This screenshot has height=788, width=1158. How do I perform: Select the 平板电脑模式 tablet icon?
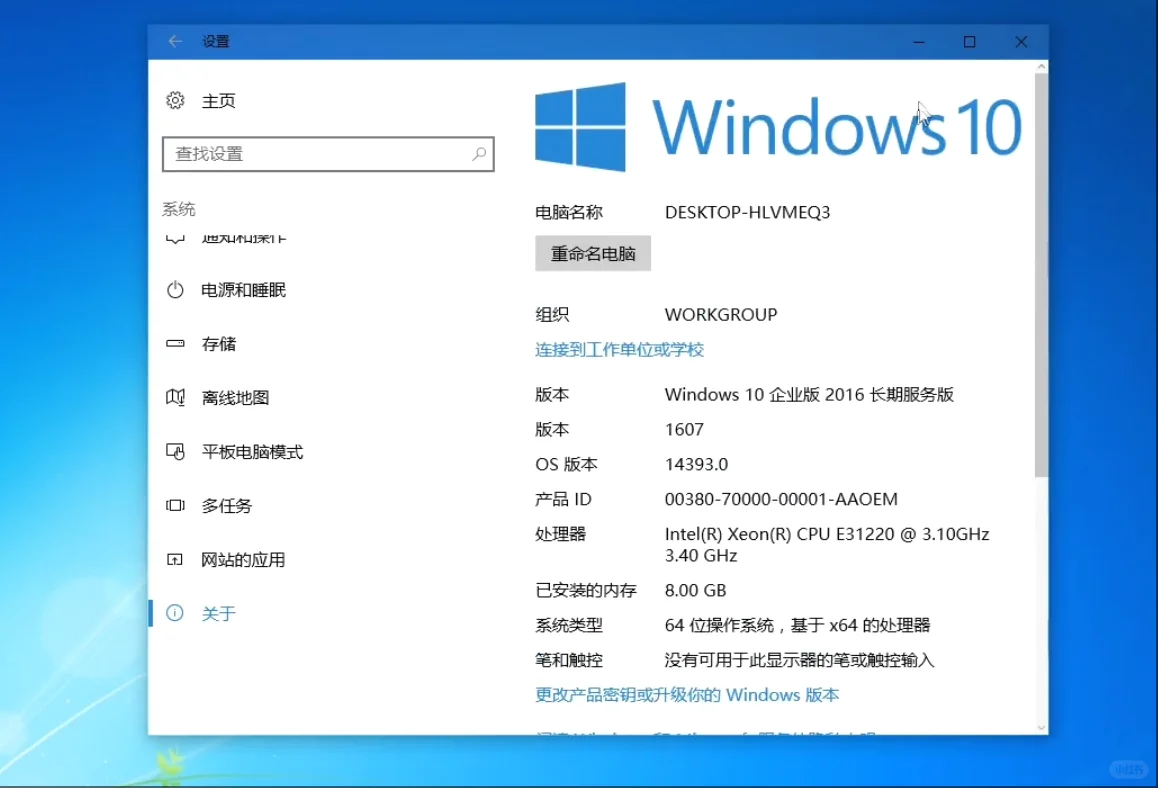175,451
